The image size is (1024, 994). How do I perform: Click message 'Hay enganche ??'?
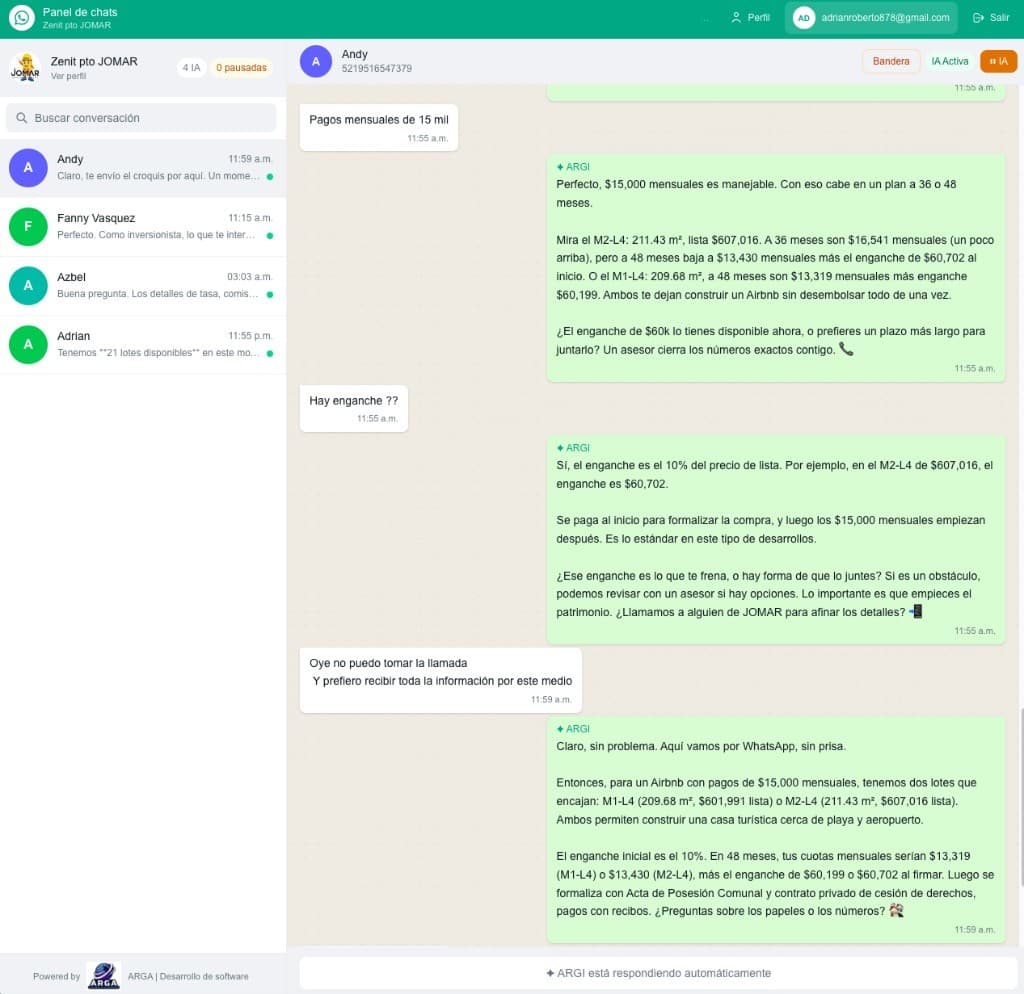point(353,408)
